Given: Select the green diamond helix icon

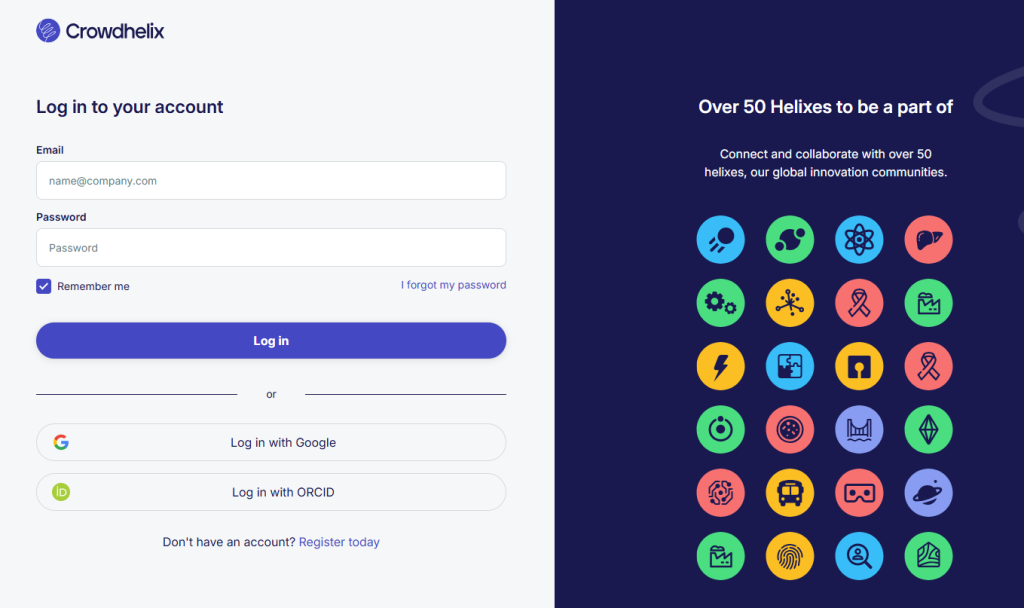Looking at the screenshot, I should (x=928, y=429).
